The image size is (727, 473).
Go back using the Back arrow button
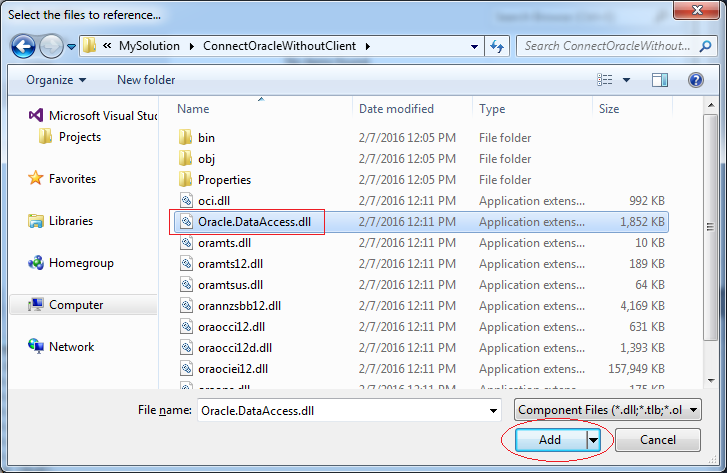click(23, 46)
